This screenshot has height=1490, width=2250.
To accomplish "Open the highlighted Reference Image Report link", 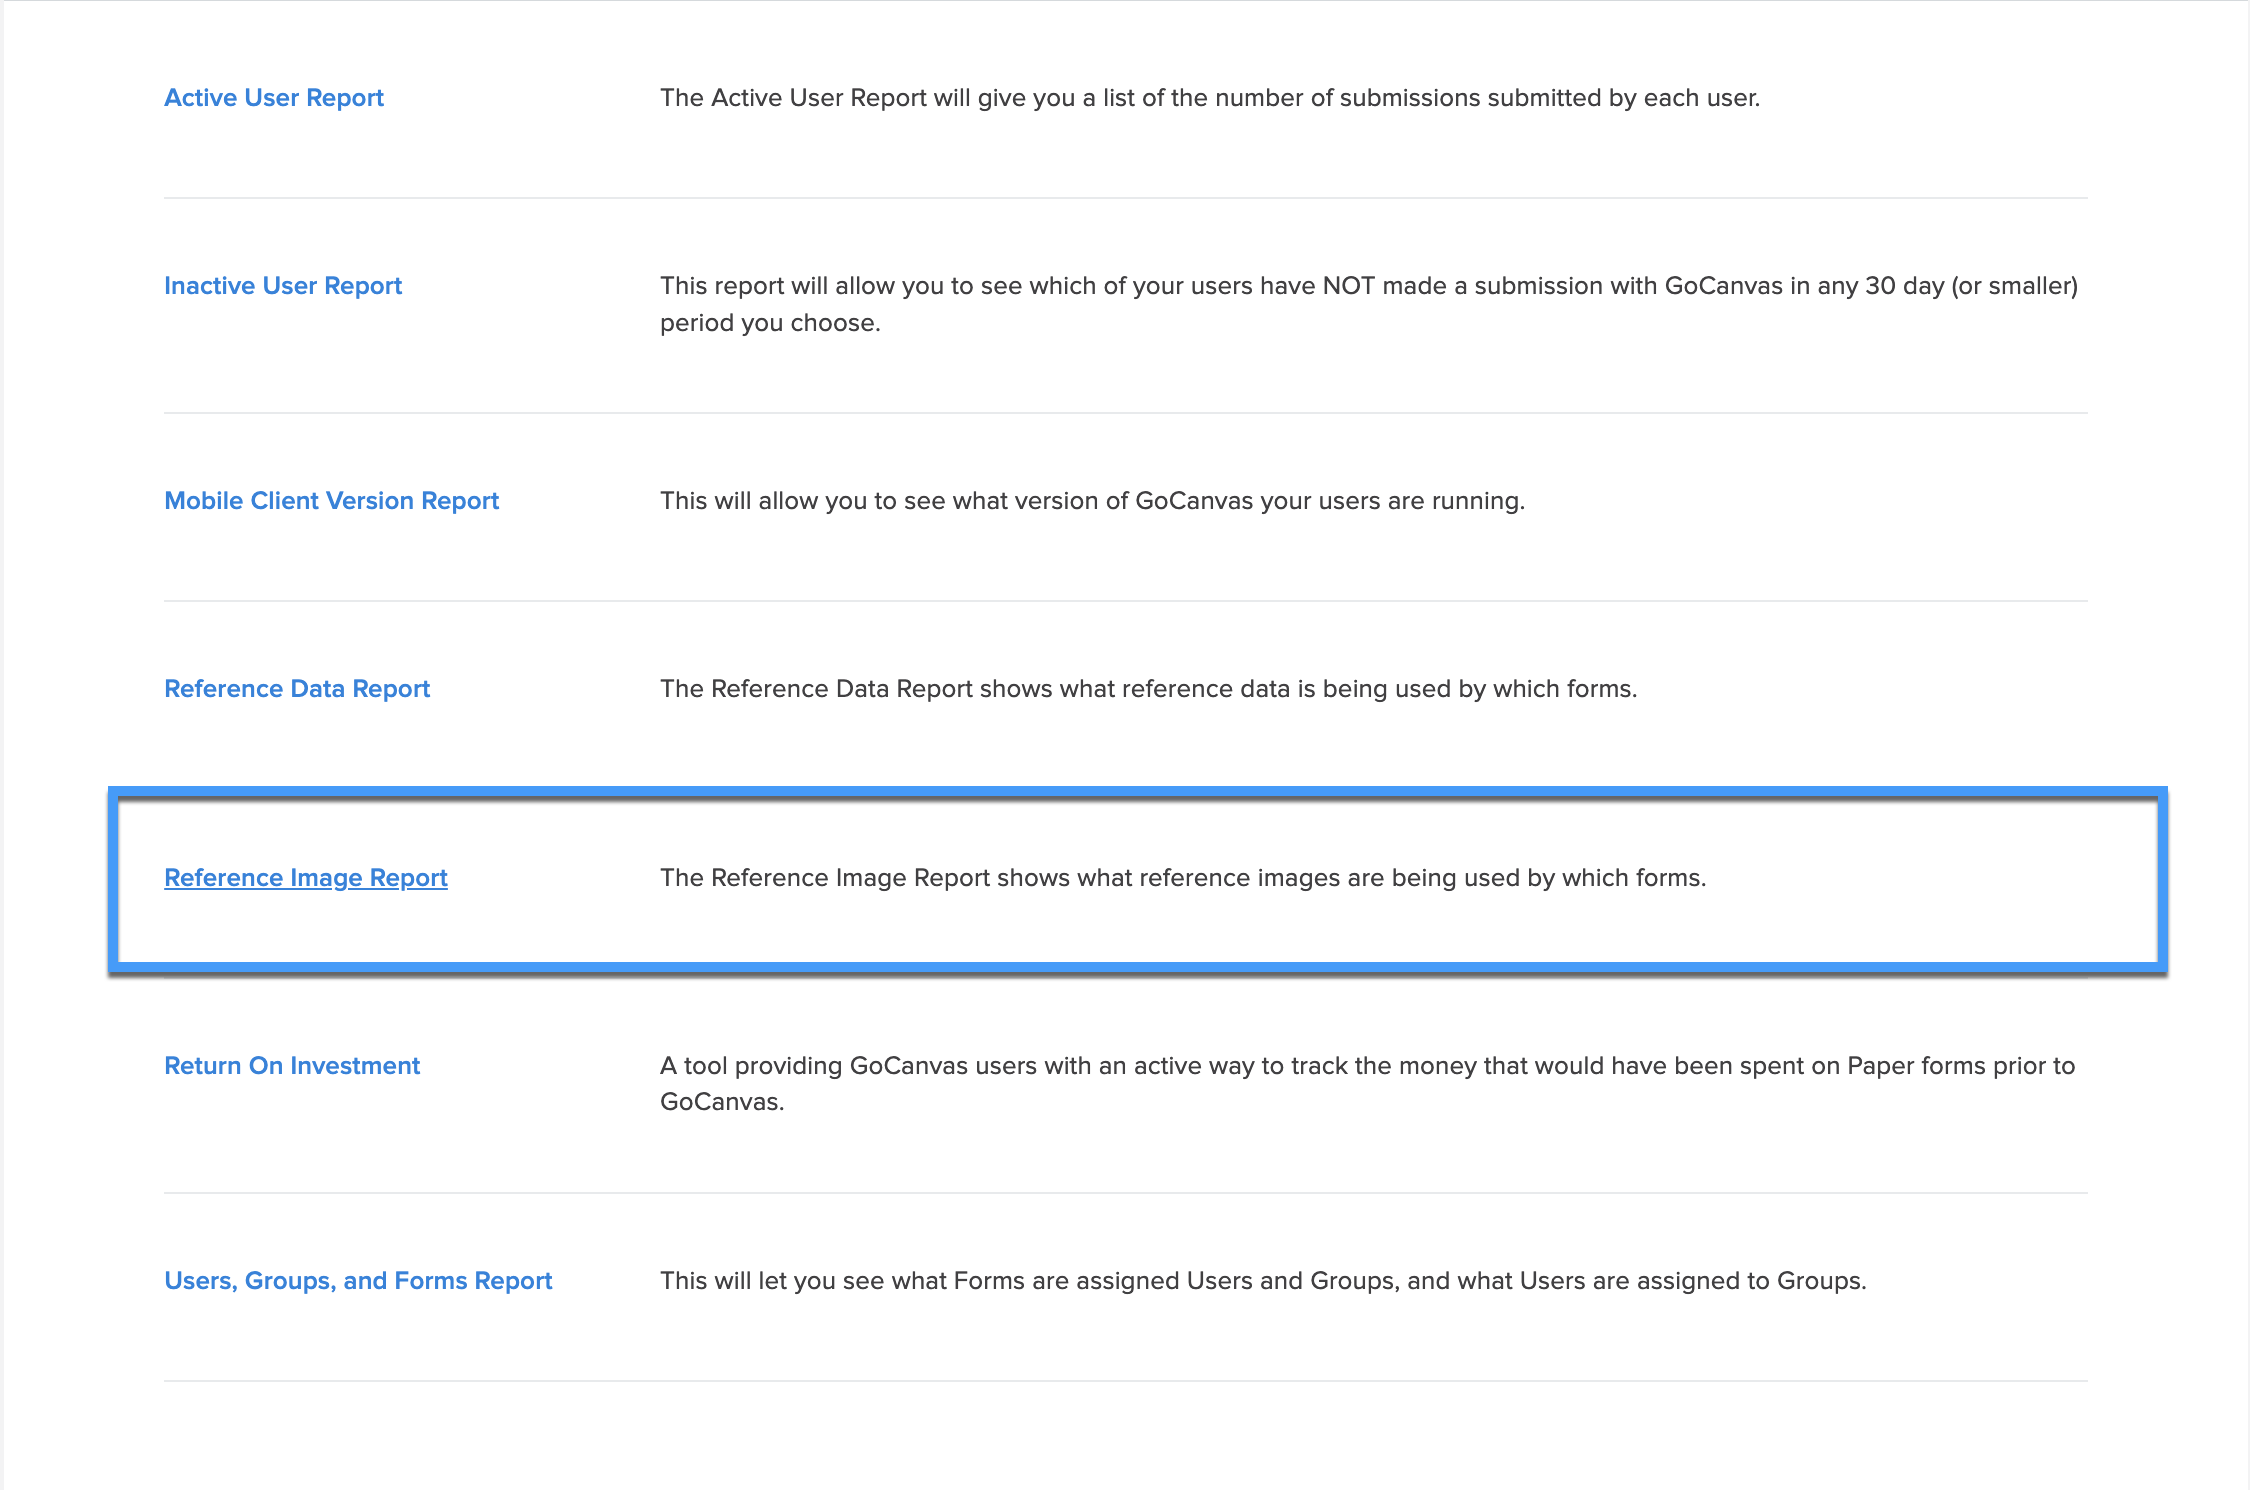I will tap(306, 877).
